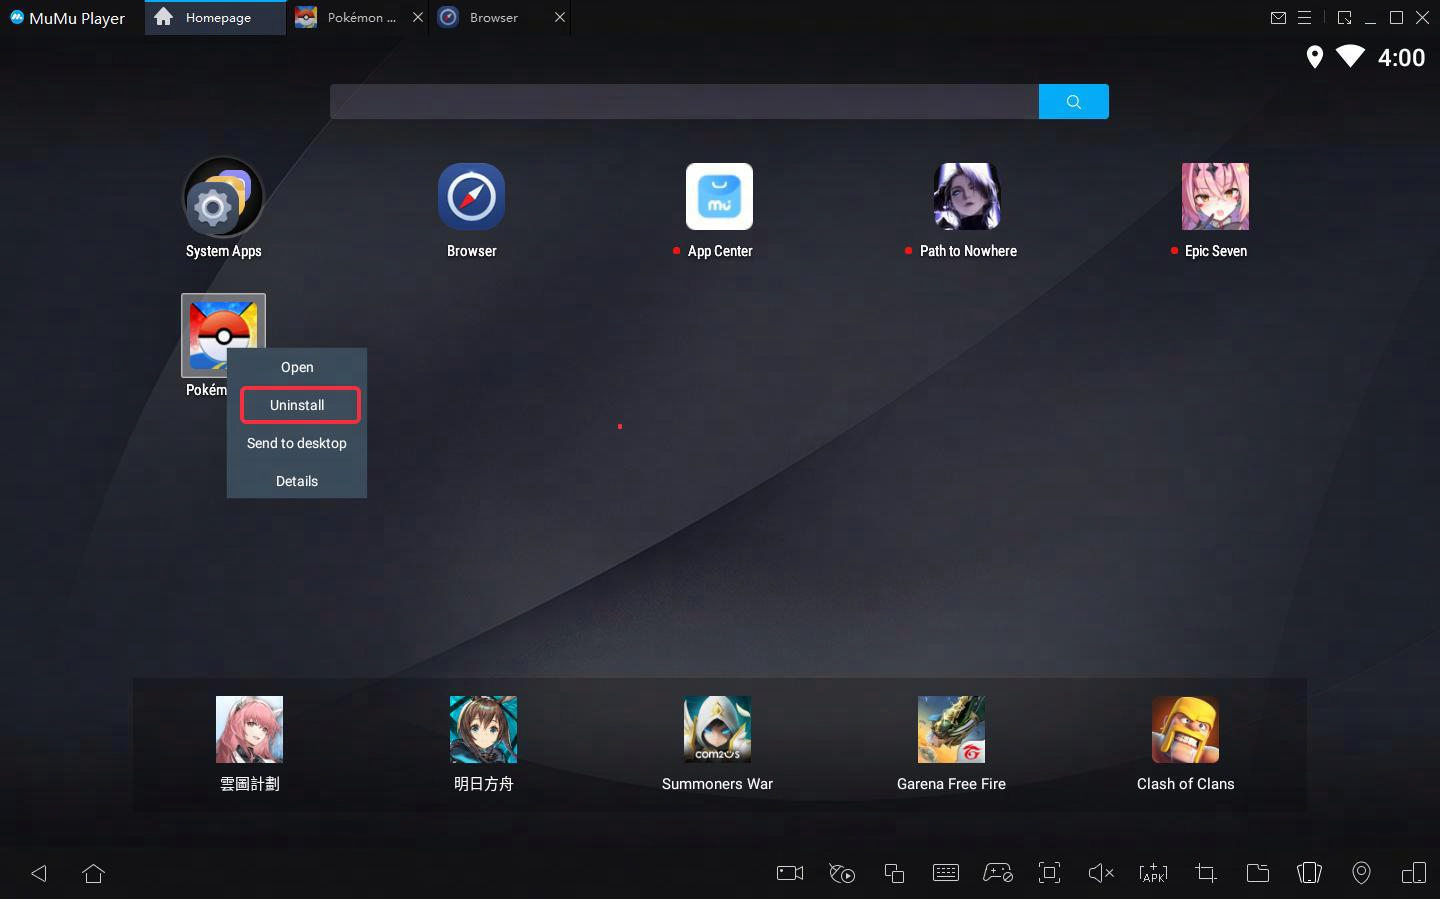Click the shake device icon
The width and height of the screenshot is (1440, 899).
point(1309,873)
